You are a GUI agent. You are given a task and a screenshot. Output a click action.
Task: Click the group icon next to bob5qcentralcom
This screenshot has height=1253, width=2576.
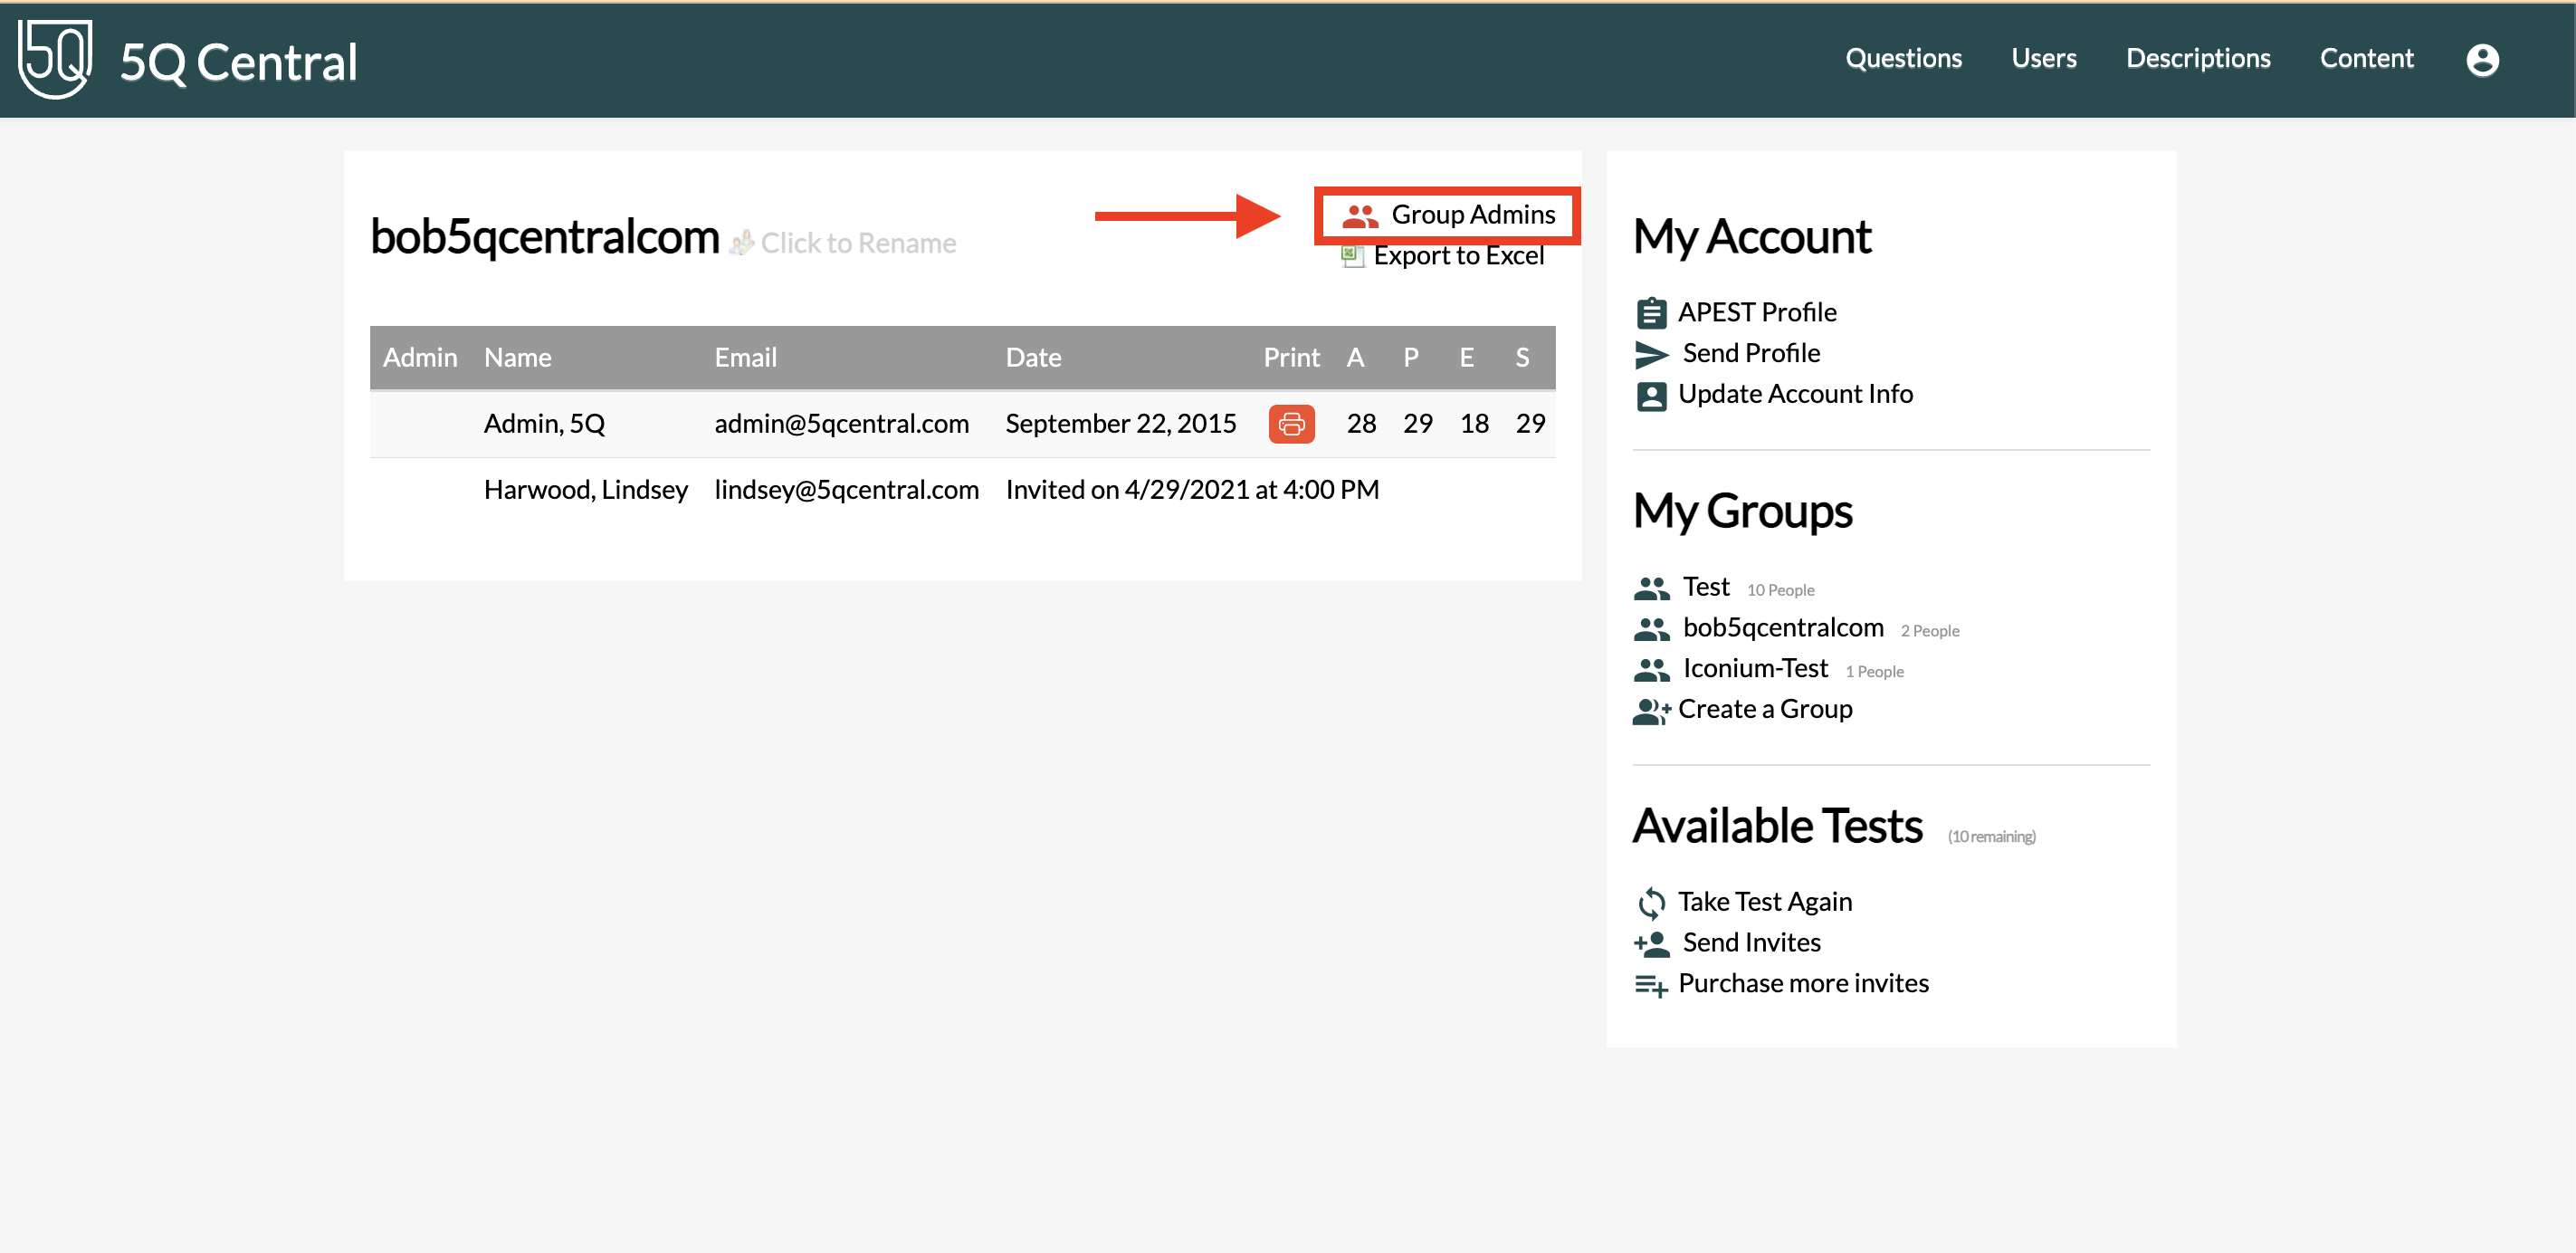pyautogui.click(x=1651, y=629)
